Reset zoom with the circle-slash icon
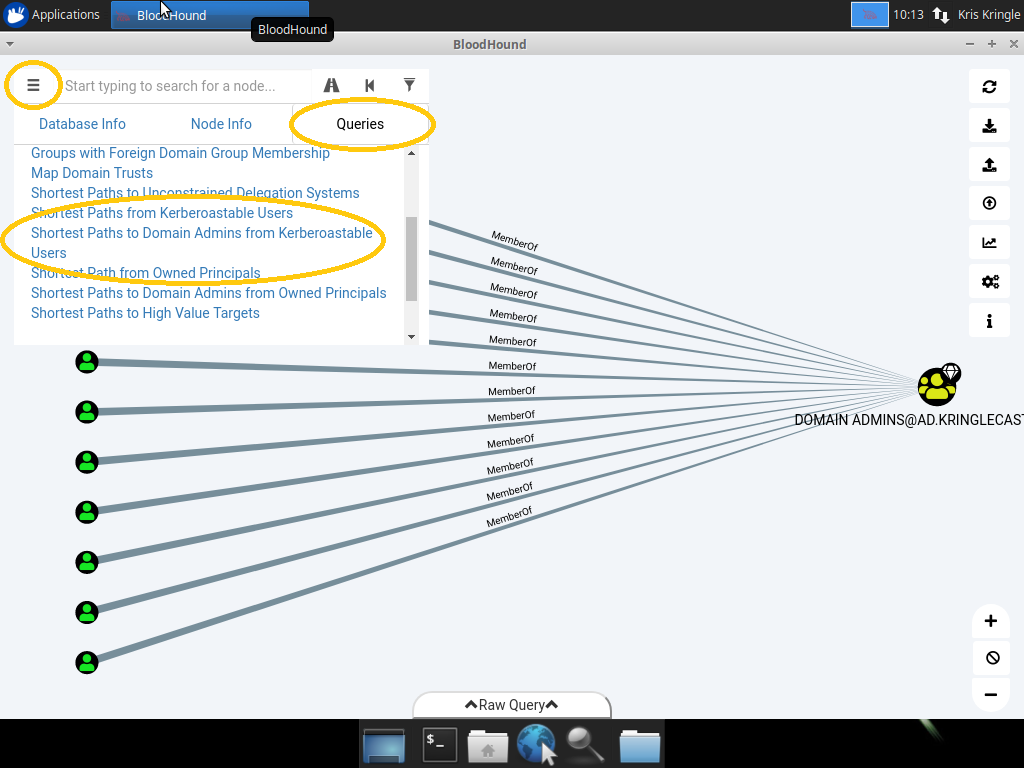 (992, 658)
